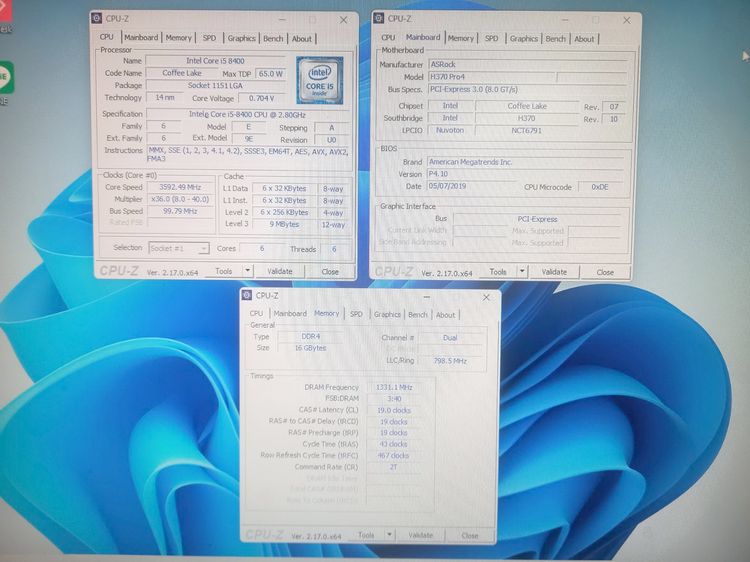Click the 65.0 W Max TDP value
Viewport: 750px width, 562px height.
[x=271, y=74]
